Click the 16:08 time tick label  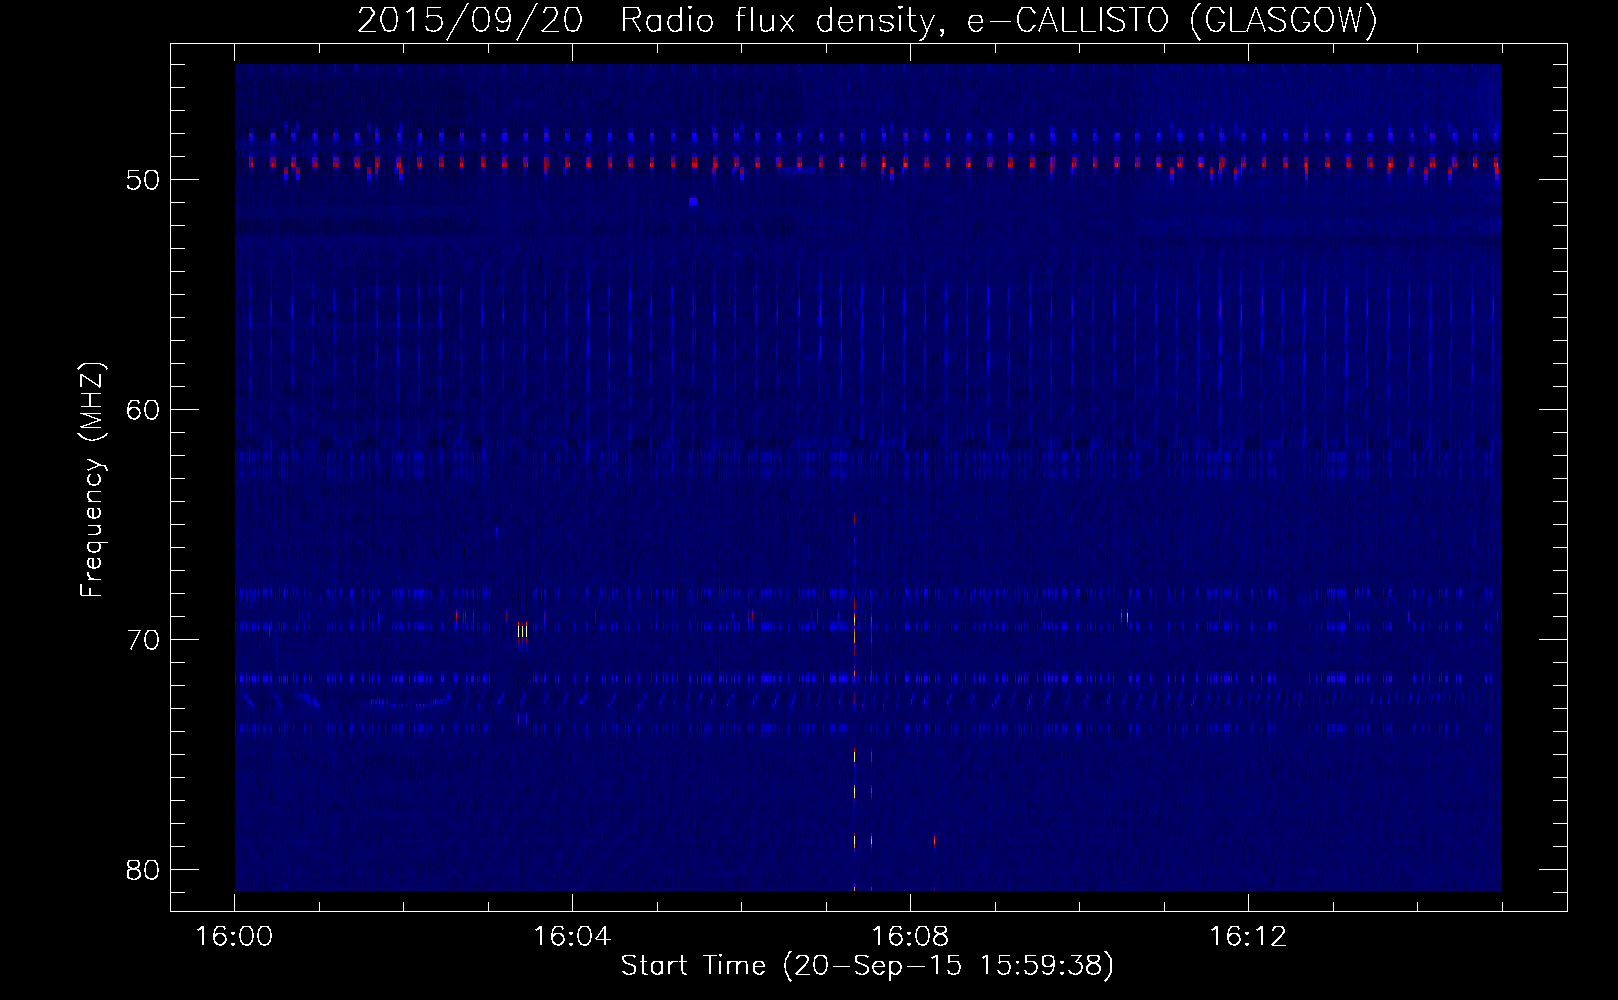(910, 937)
